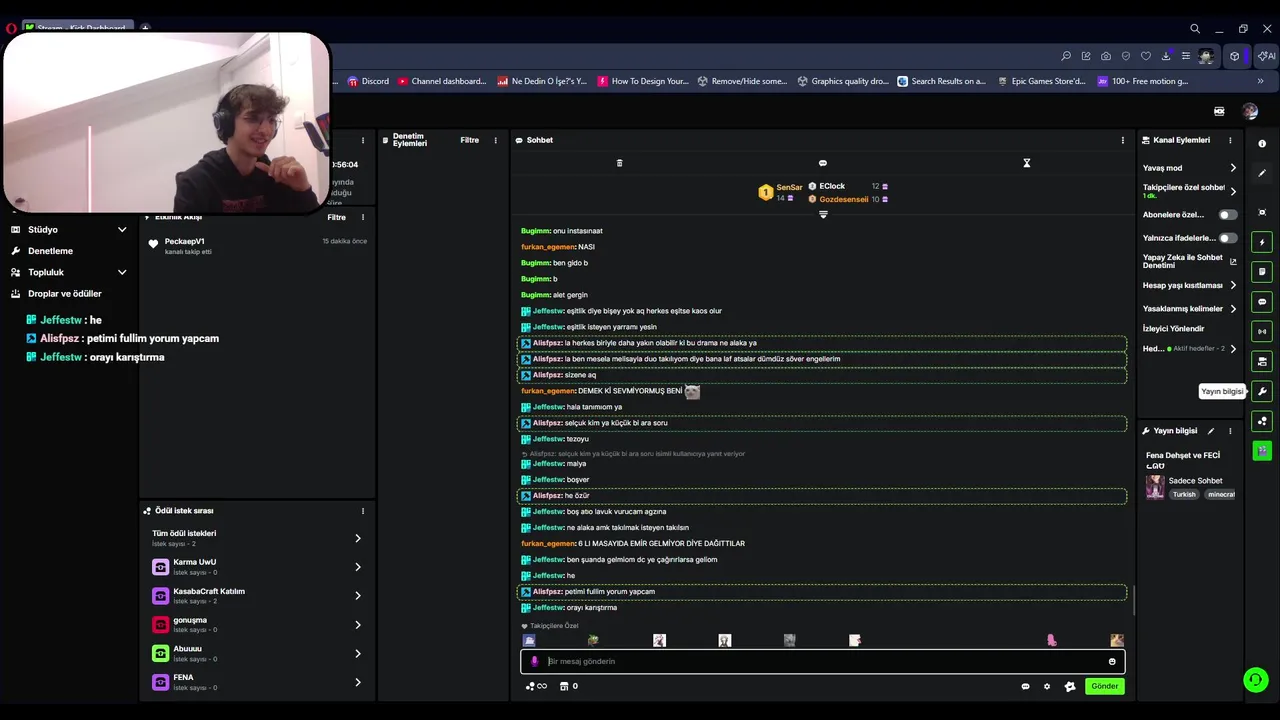The width and height of the screenshot is (1280, 720).
Task: Open KasabaCraft Katılım reward requests
Action: click(x=257, y=595)
